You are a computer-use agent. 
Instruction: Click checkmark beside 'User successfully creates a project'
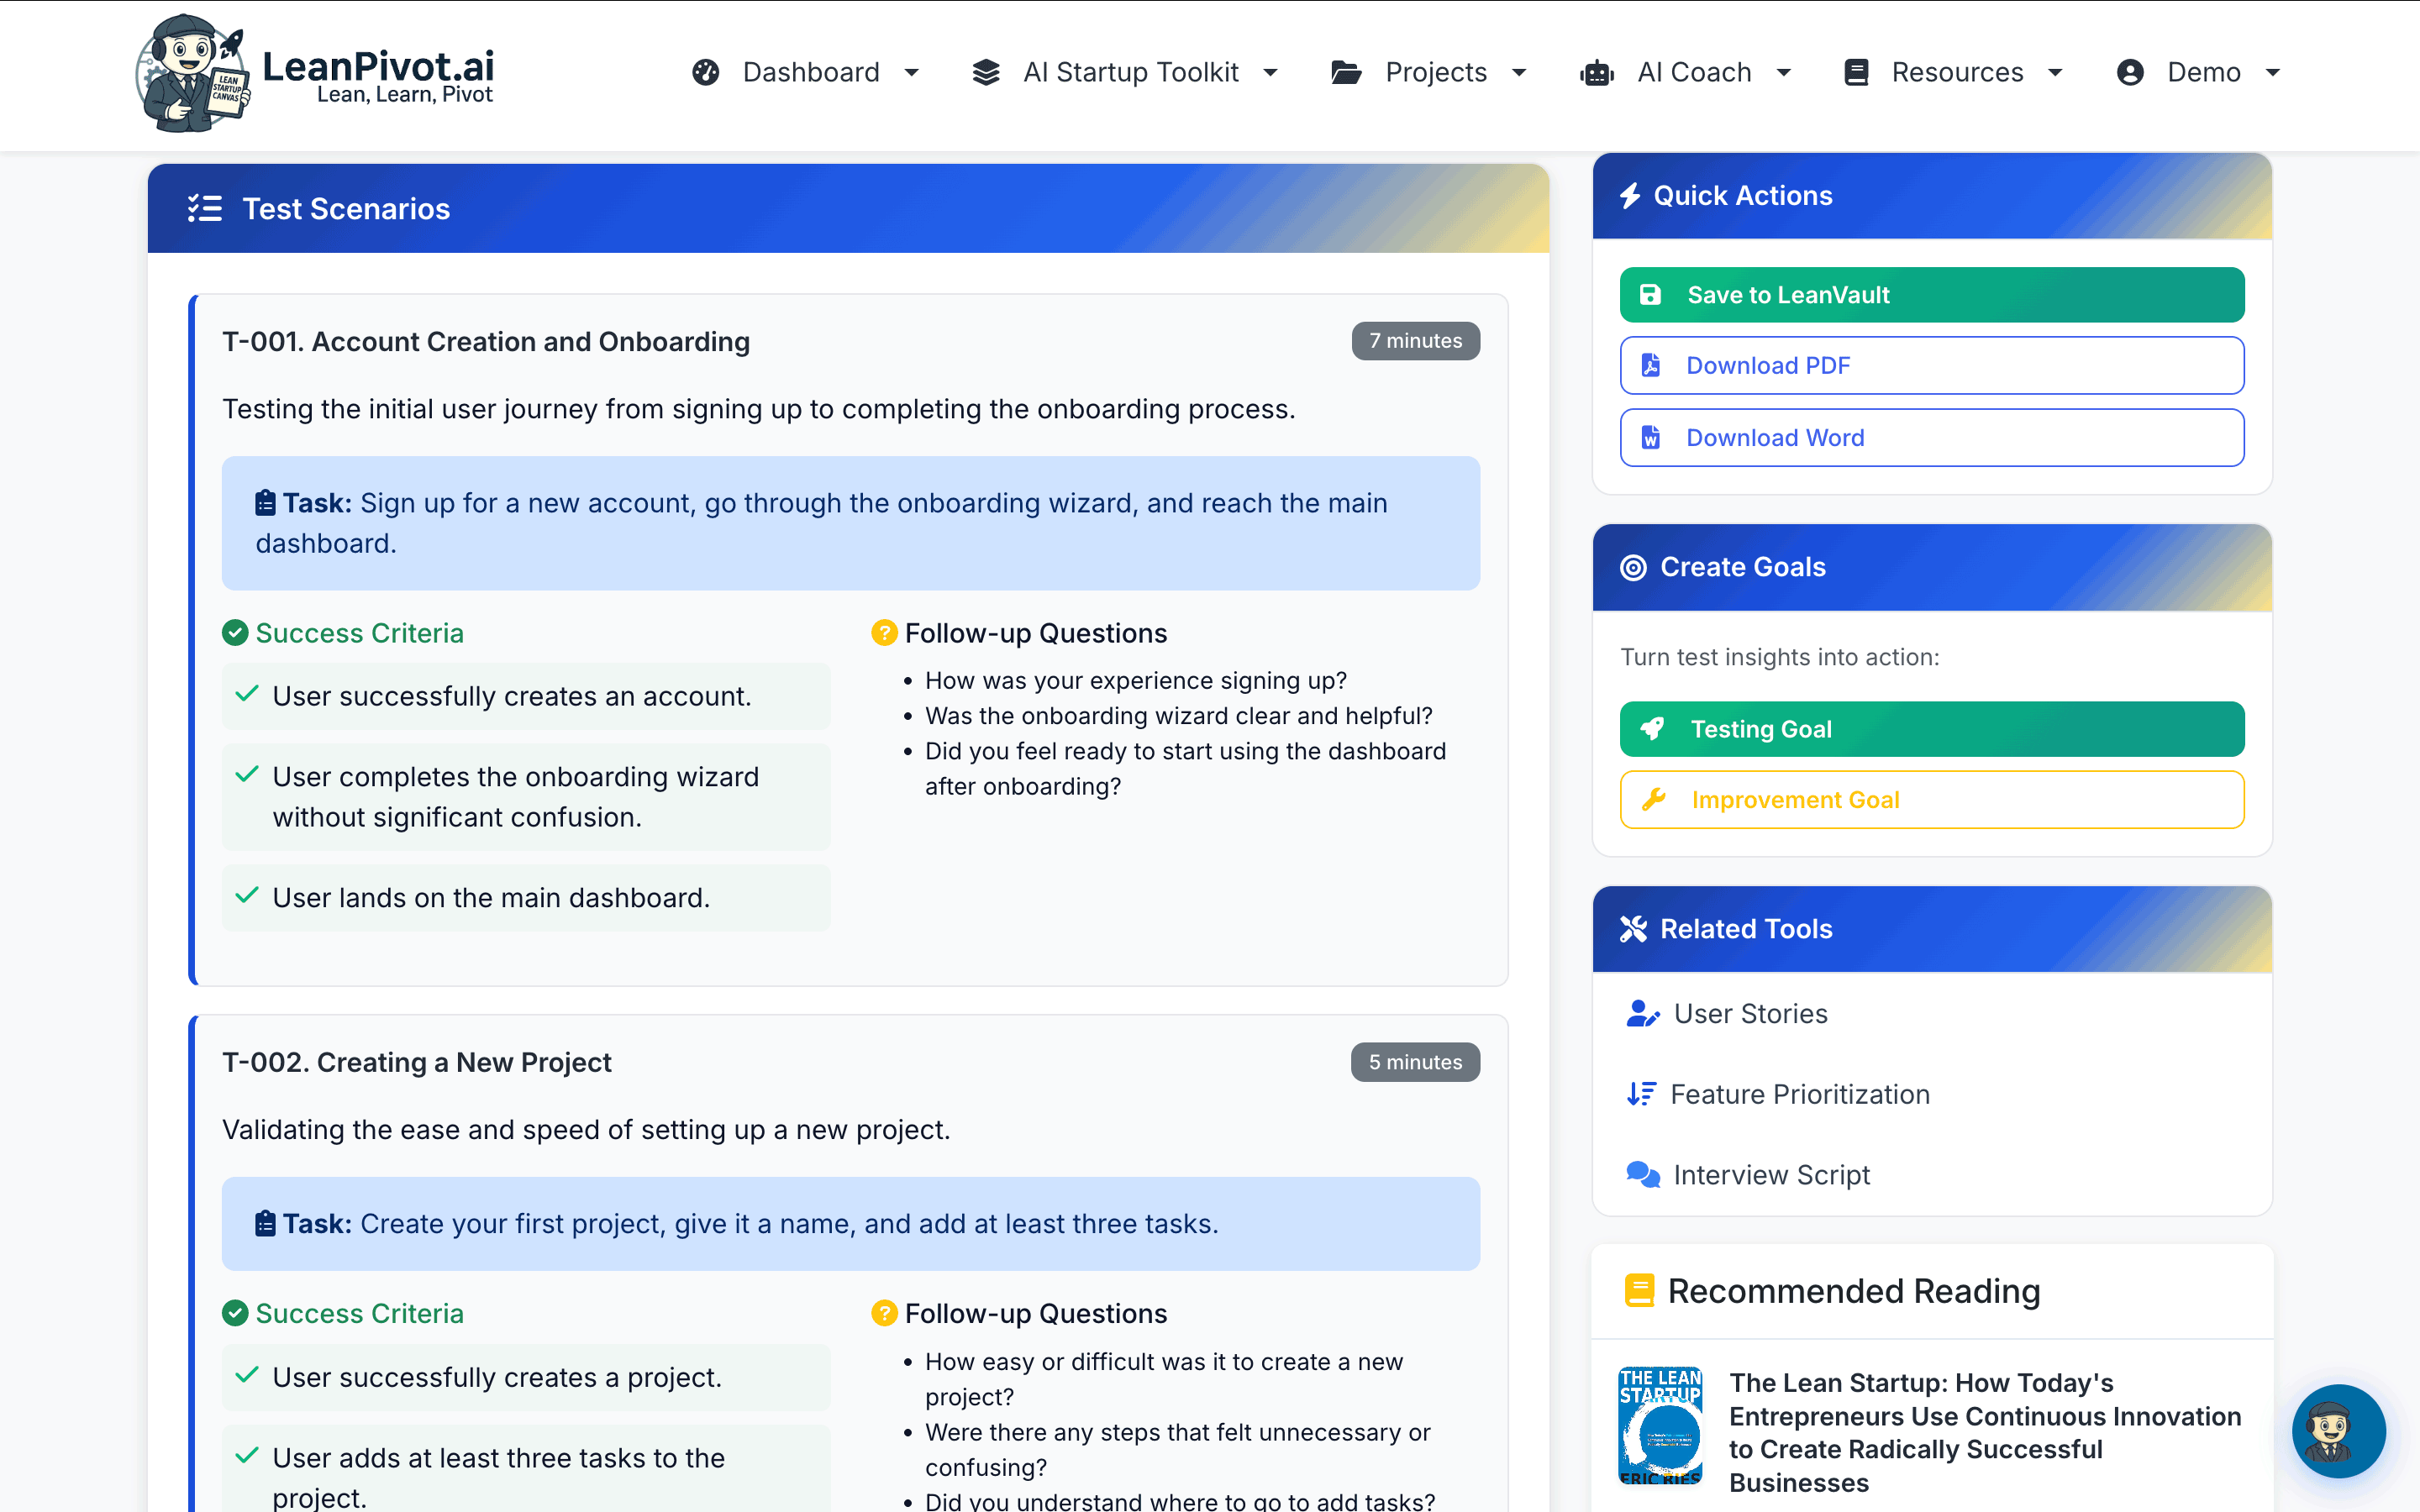[x=247, y=1375]
